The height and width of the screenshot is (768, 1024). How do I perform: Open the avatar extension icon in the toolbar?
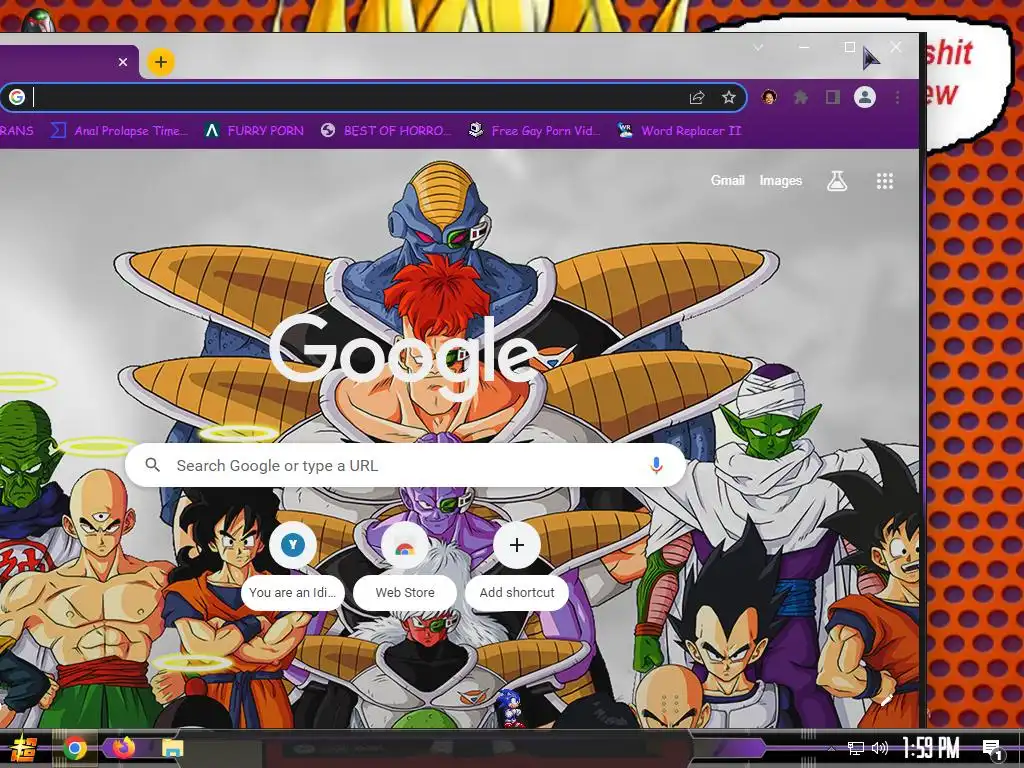coord(769,97)
